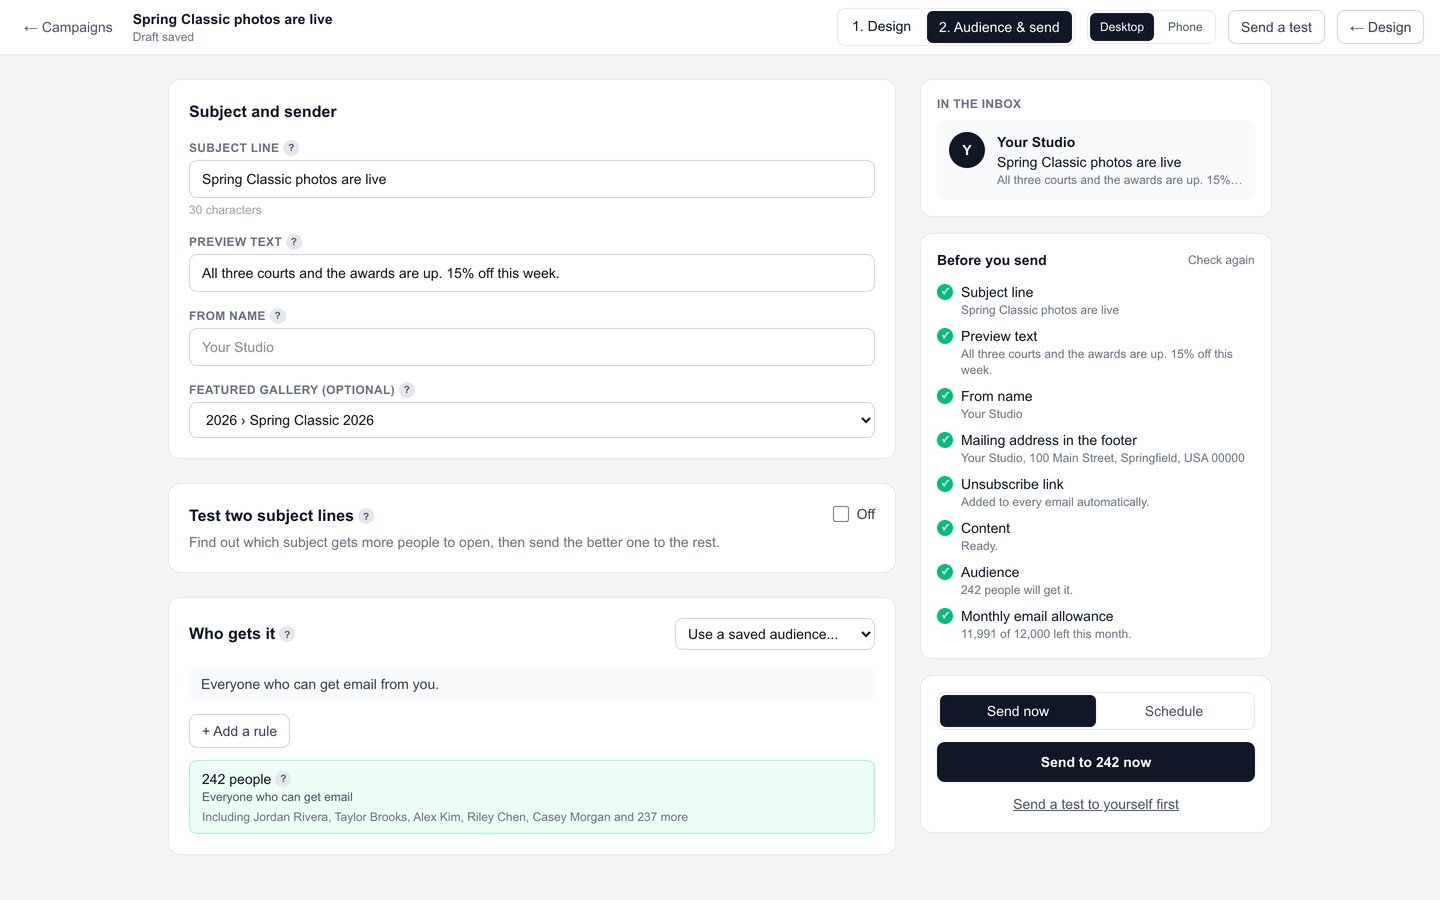Screen dimensions: 1440x900
Task: Switch preview to Phone view
Action: pos(1185,27)
